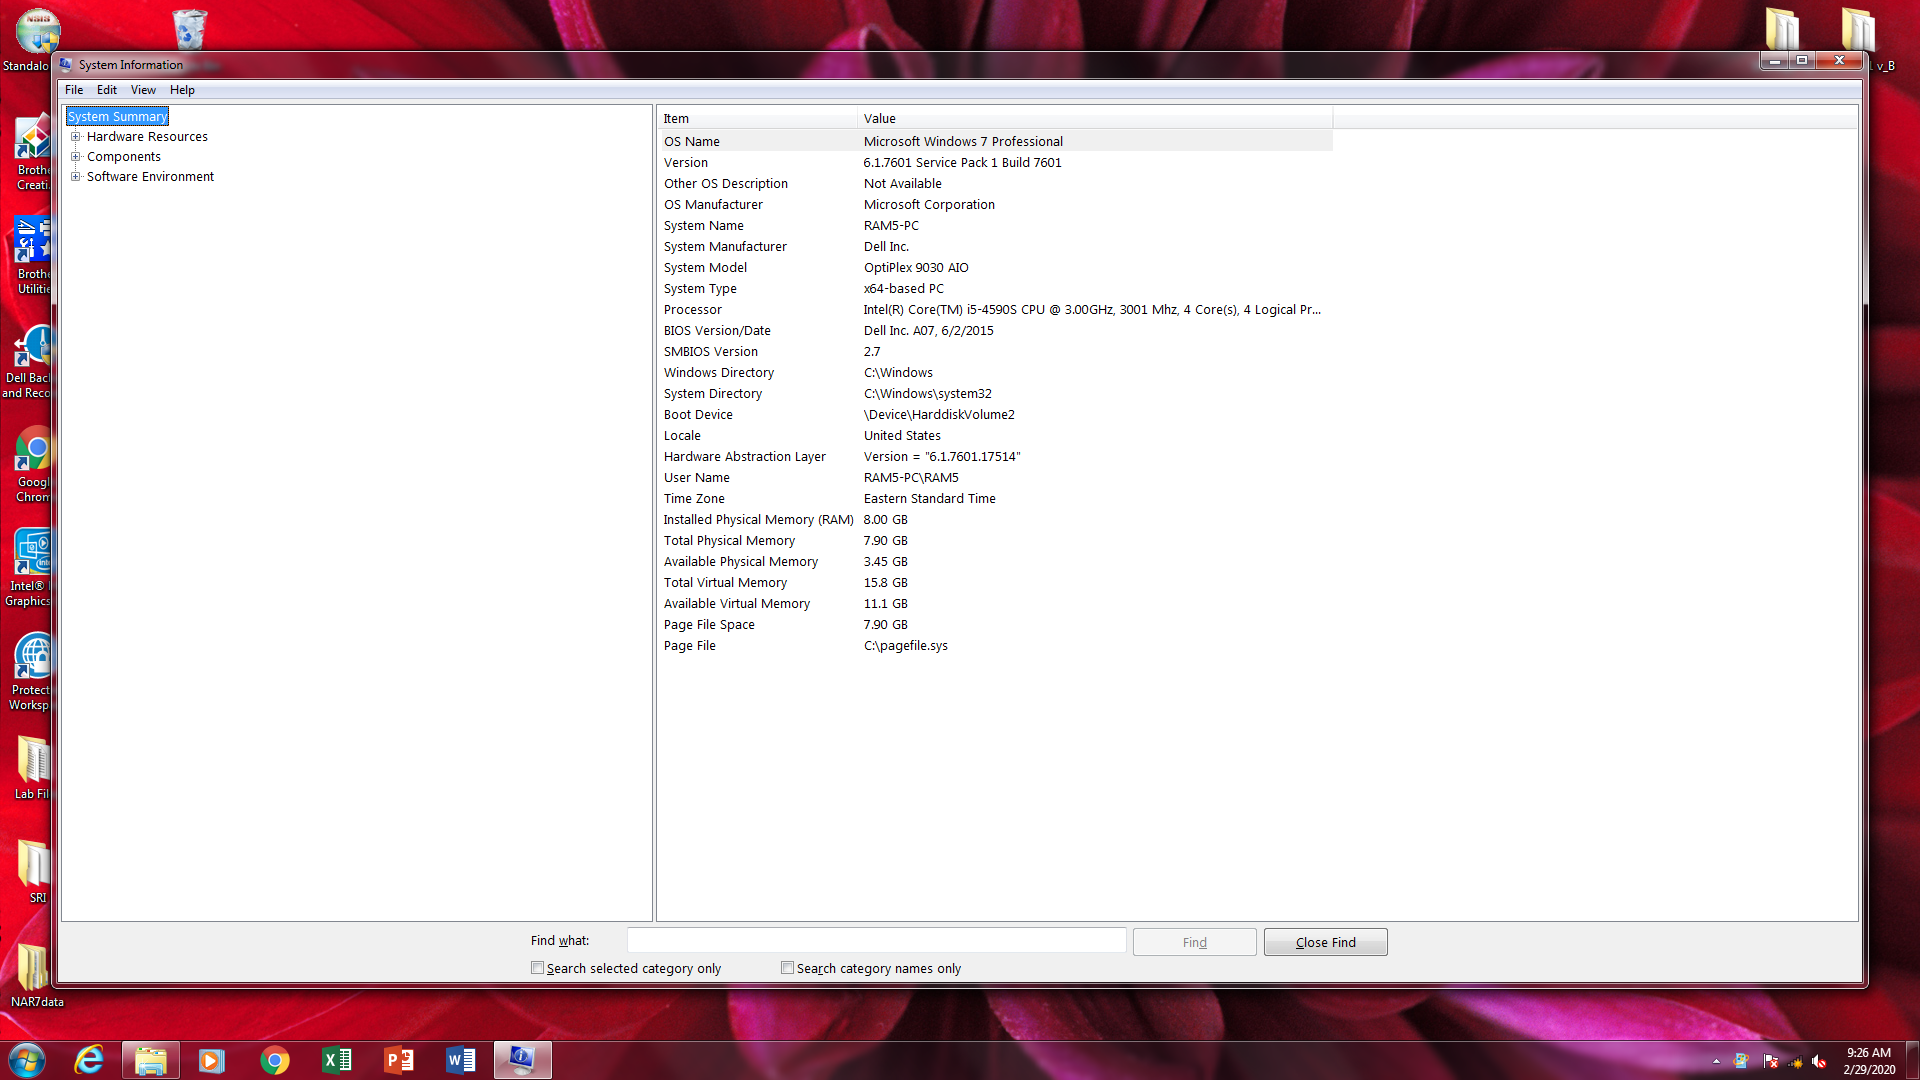Check Search category names only

click(788, 968)
